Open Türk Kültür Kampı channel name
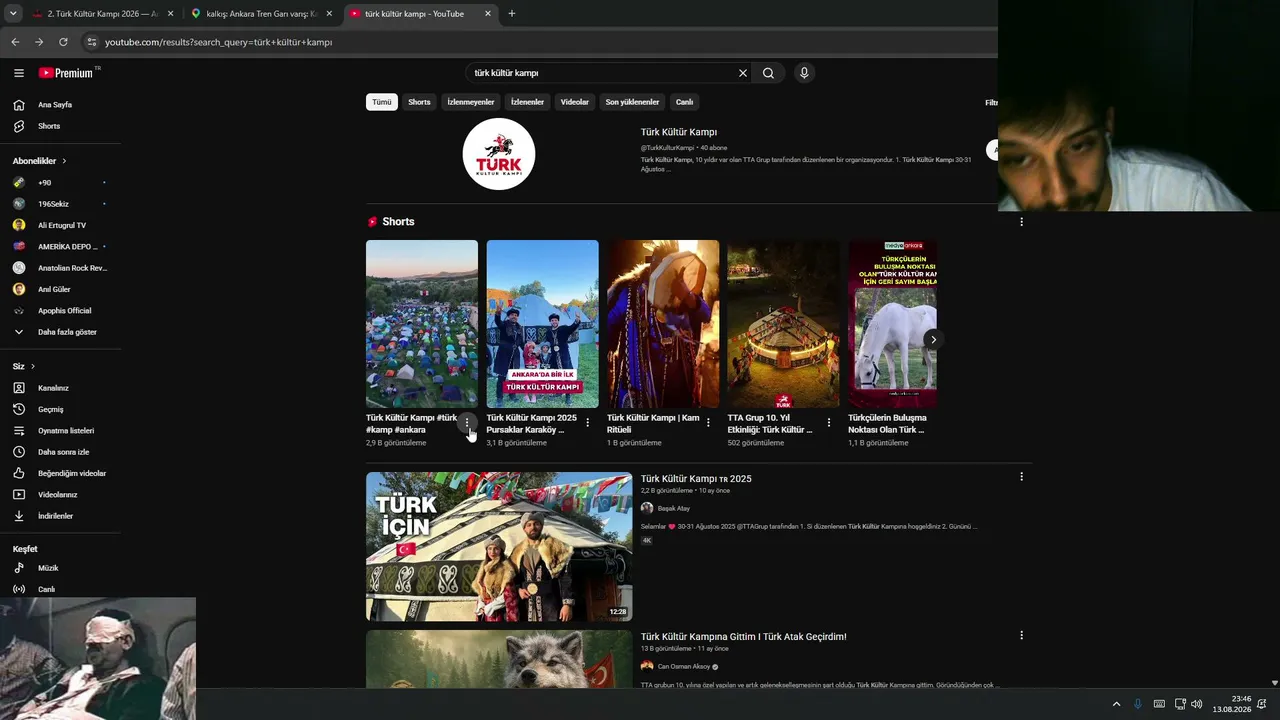This screenshot has width=1280, height=720. 679,132
